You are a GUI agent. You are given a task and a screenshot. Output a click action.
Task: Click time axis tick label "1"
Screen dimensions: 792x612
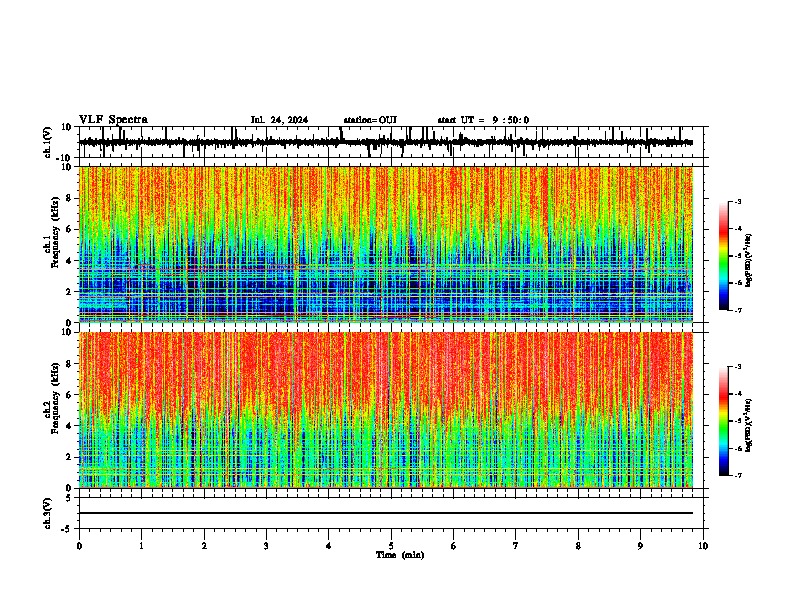[141, 546]
